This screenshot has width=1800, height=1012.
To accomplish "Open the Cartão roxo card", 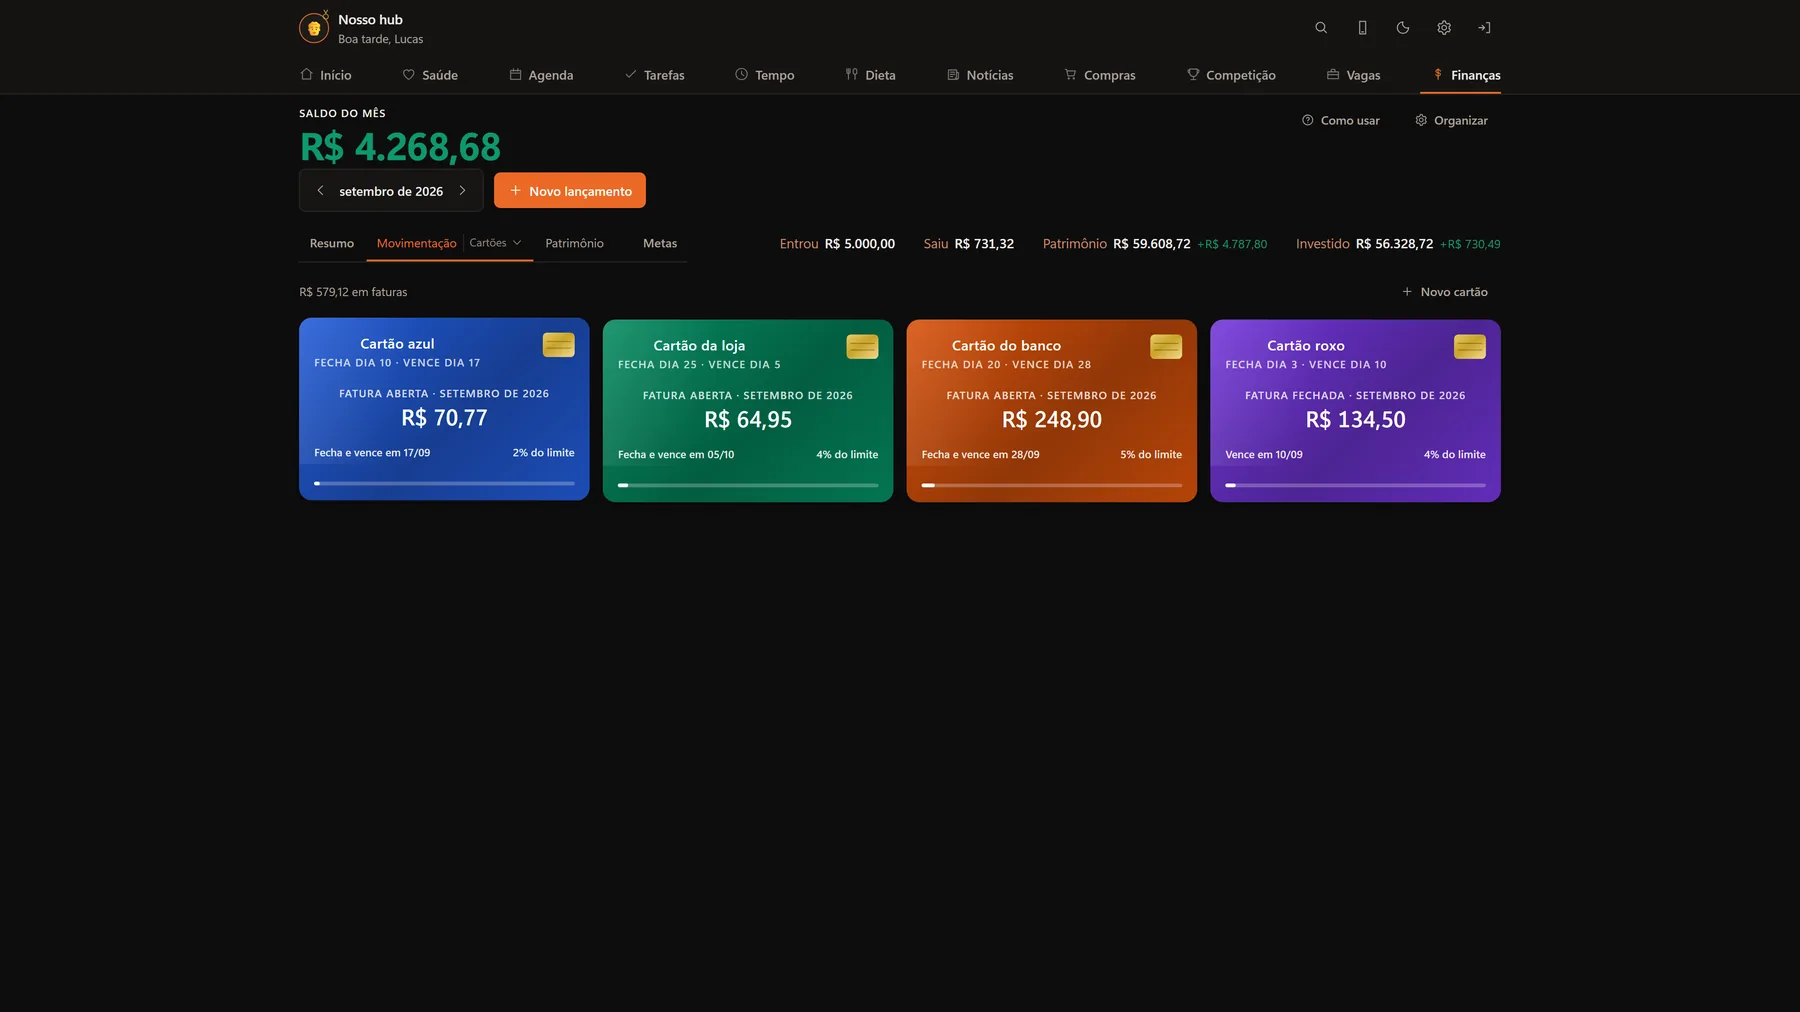I will coord(1355,411).
